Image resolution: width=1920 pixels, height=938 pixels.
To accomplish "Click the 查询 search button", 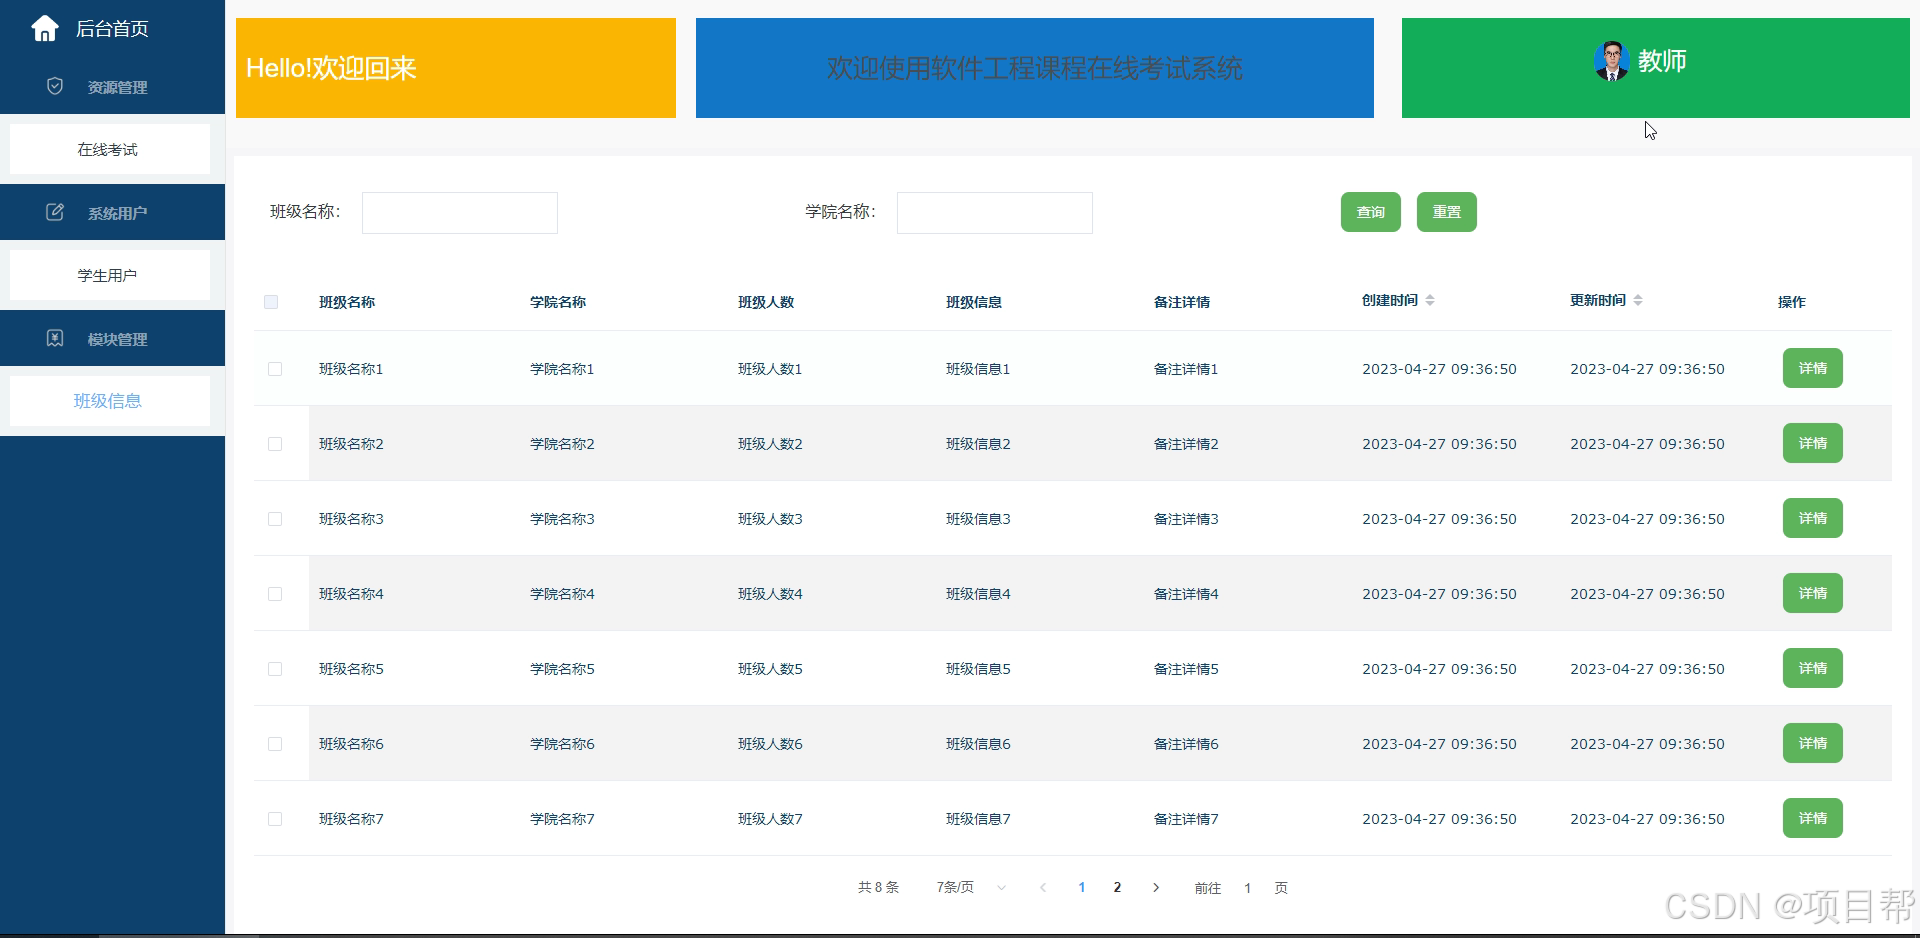I will [1371, 212].
